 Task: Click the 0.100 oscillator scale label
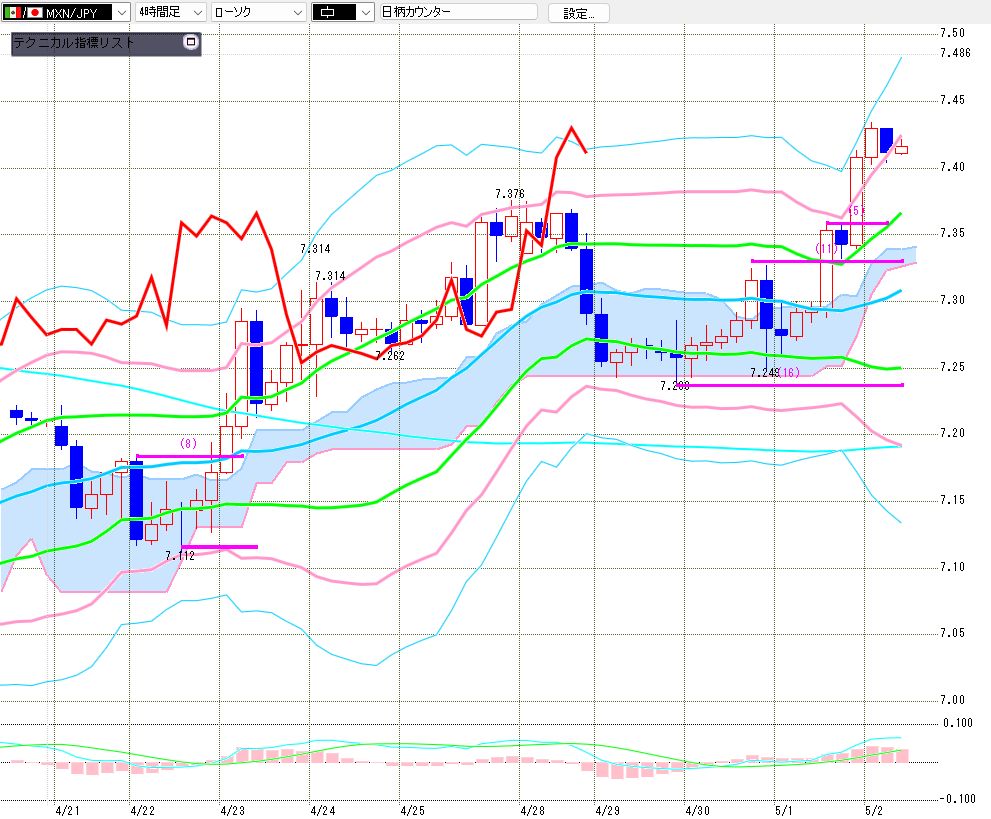click(x=958, y=723)
